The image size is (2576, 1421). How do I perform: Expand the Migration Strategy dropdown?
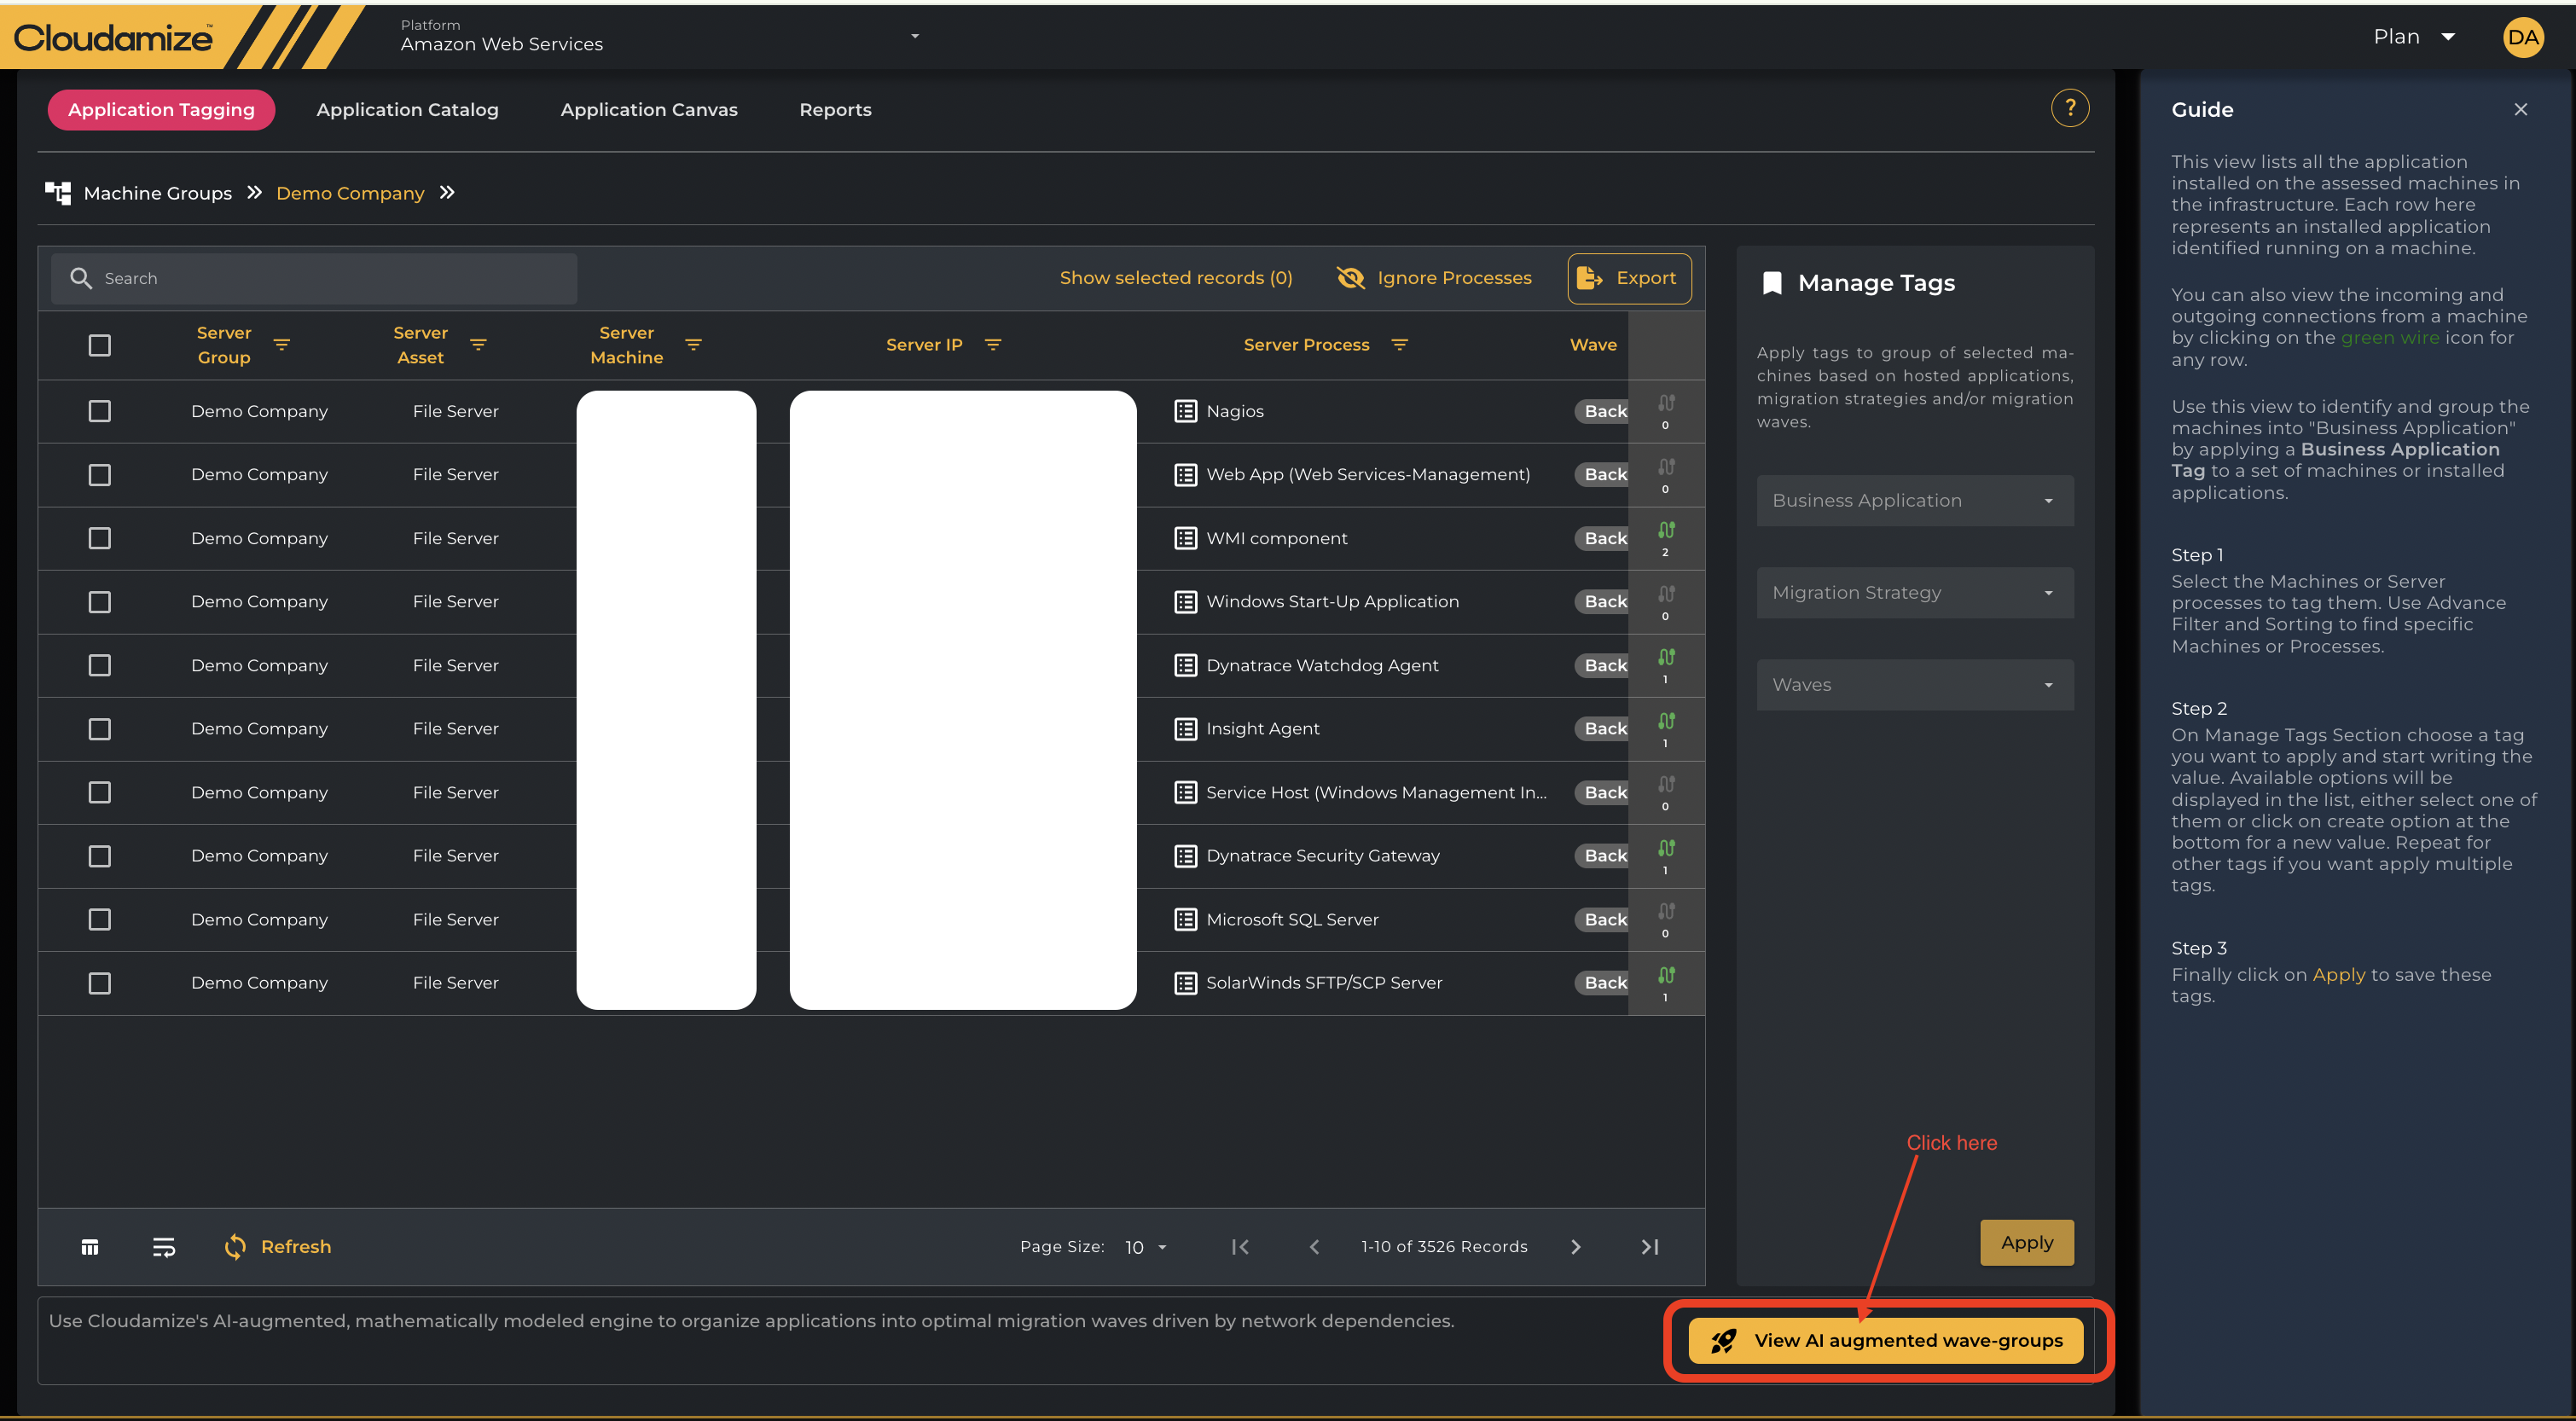click(1914, 592)
